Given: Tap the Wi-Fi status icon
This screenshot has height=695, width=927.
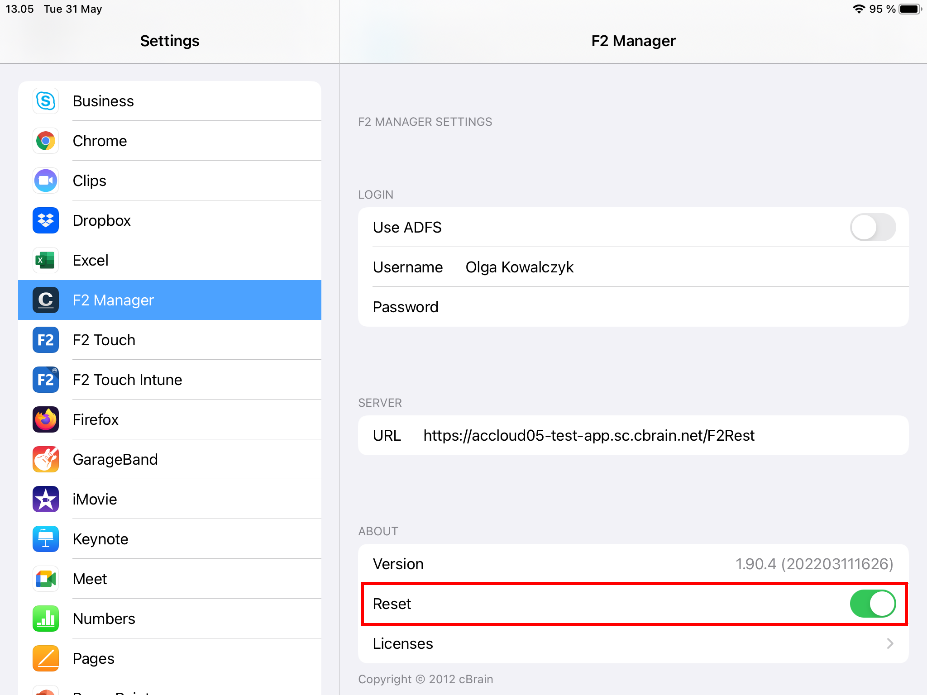Looking at the screenshot, I should 858,9.
